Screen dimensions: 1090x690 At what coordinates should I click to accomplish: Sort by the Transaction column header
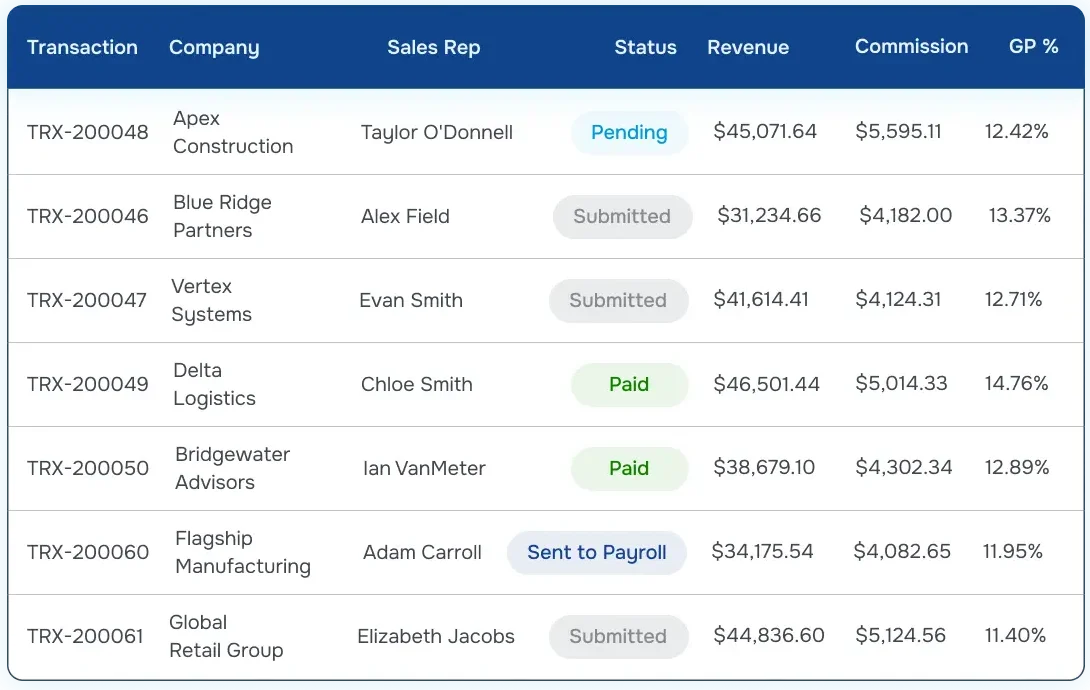[x=82, y=47]
